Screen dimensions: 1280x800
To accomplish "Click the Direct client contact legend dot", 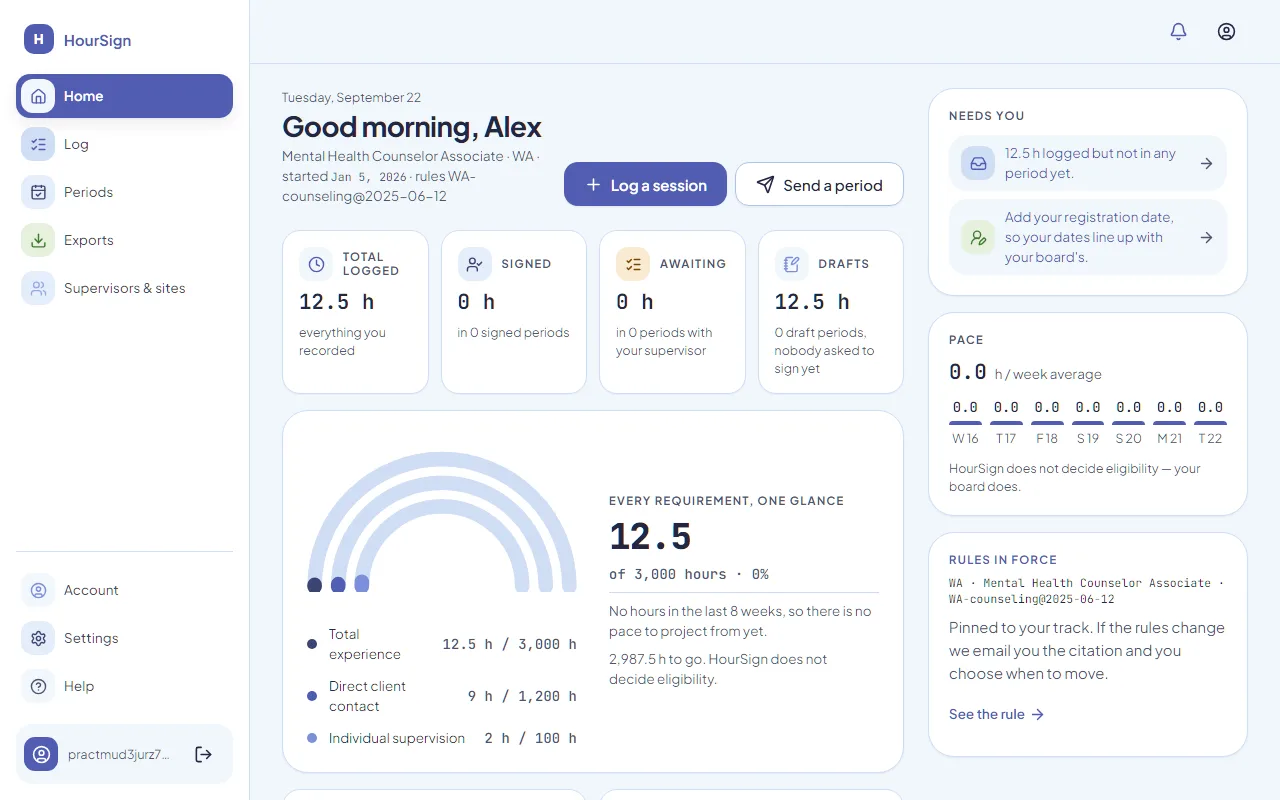I will pyautogui.click(x=312, y=696).
